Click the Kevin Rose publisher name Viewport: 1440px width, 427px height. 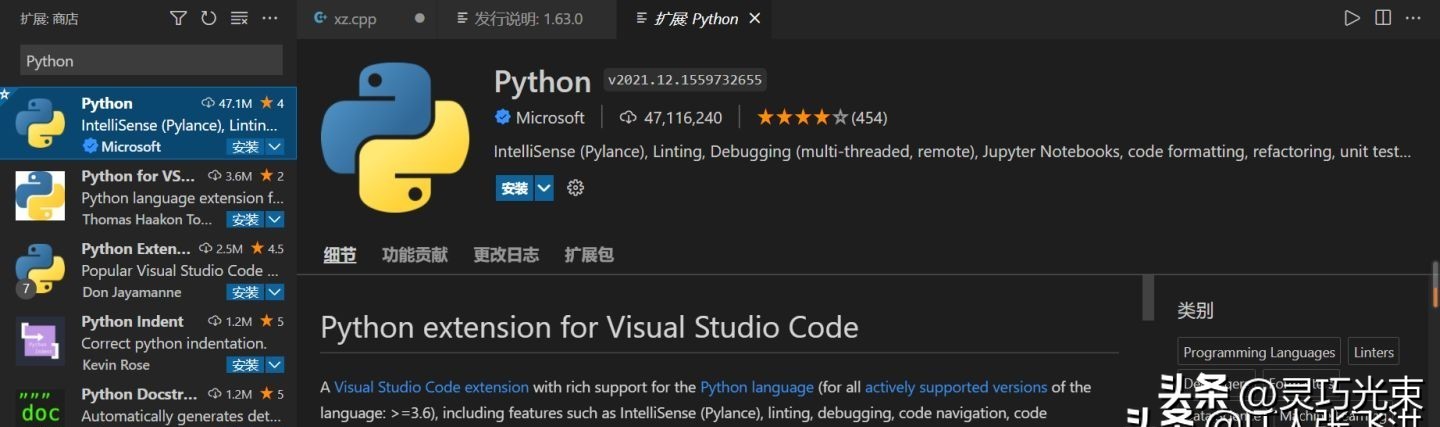tap(115, 365)
